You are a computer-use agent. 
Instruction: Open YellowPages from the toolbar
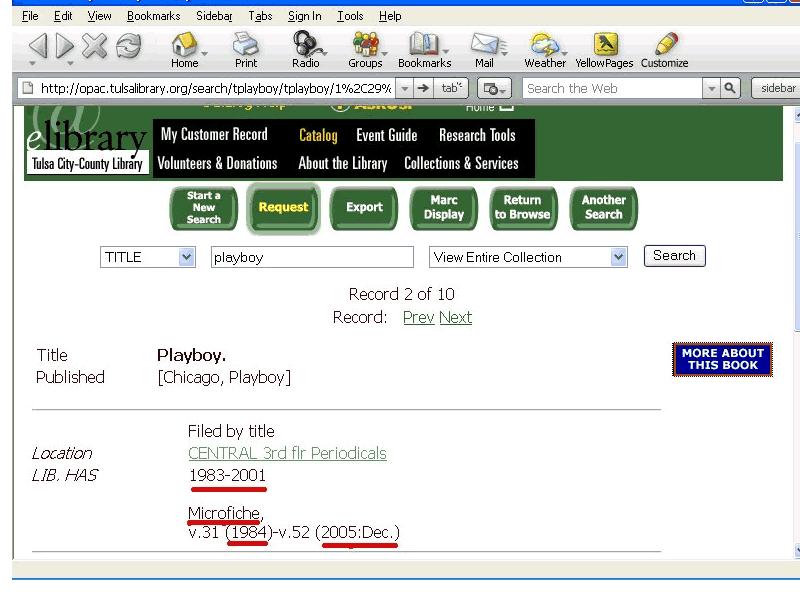pos(604,50)
